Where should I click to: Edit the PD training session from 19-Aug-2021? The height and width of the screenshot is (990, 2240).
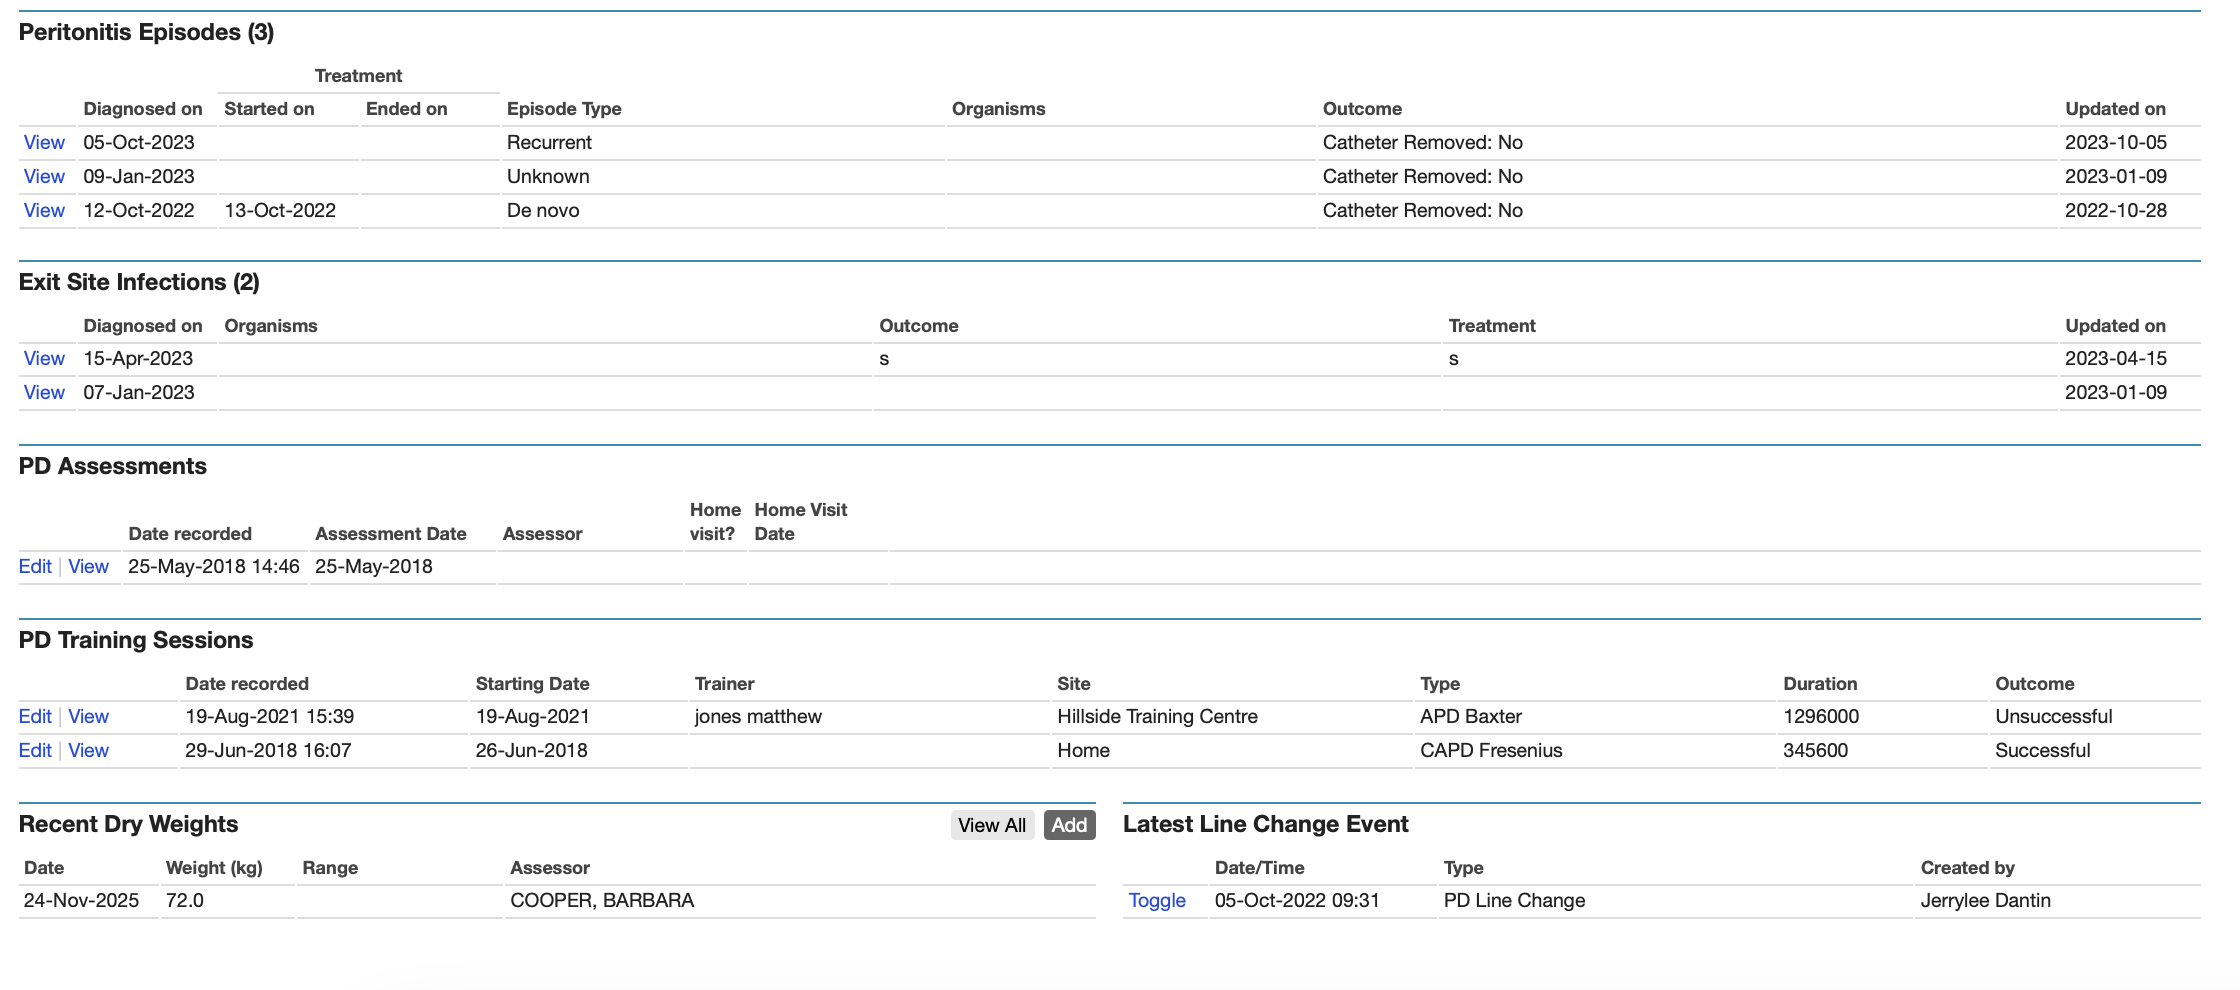(x=35, y=716)
